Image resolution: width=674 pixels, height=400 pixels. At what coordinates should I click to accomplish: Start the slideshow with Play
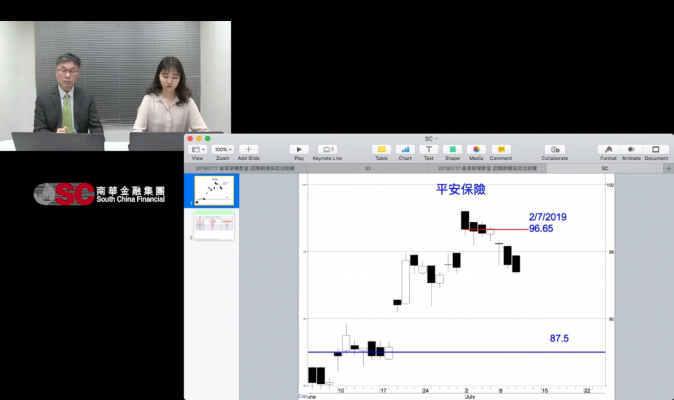point(299,149)
